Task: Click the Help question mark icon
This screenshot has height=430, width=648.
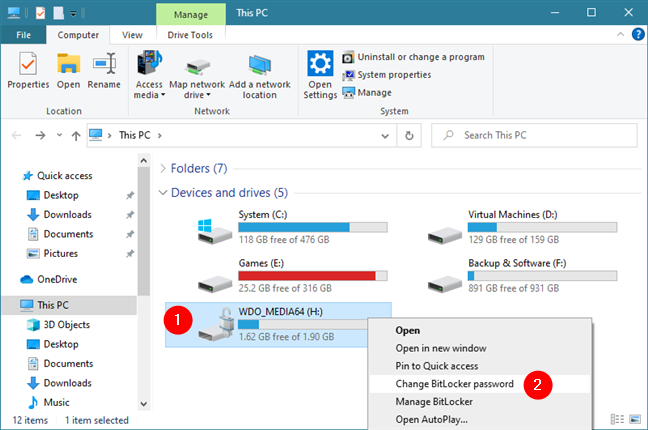Action: pos(638,34)
